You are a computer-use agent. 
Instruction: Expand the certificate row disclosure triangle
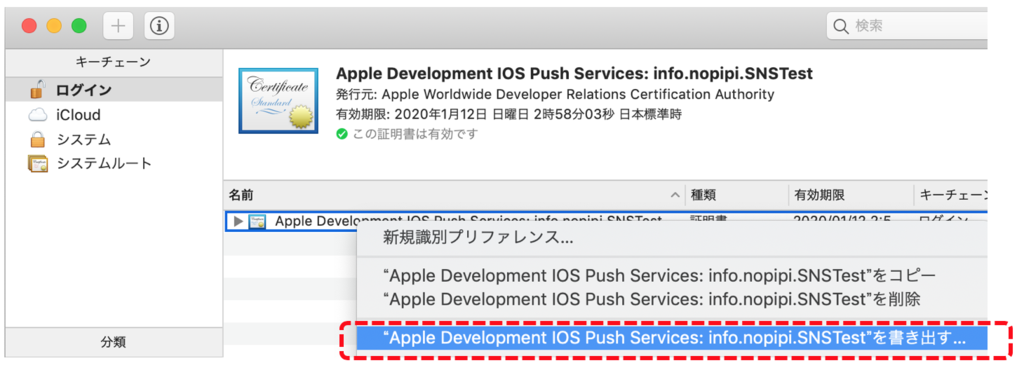click(238, 221)
